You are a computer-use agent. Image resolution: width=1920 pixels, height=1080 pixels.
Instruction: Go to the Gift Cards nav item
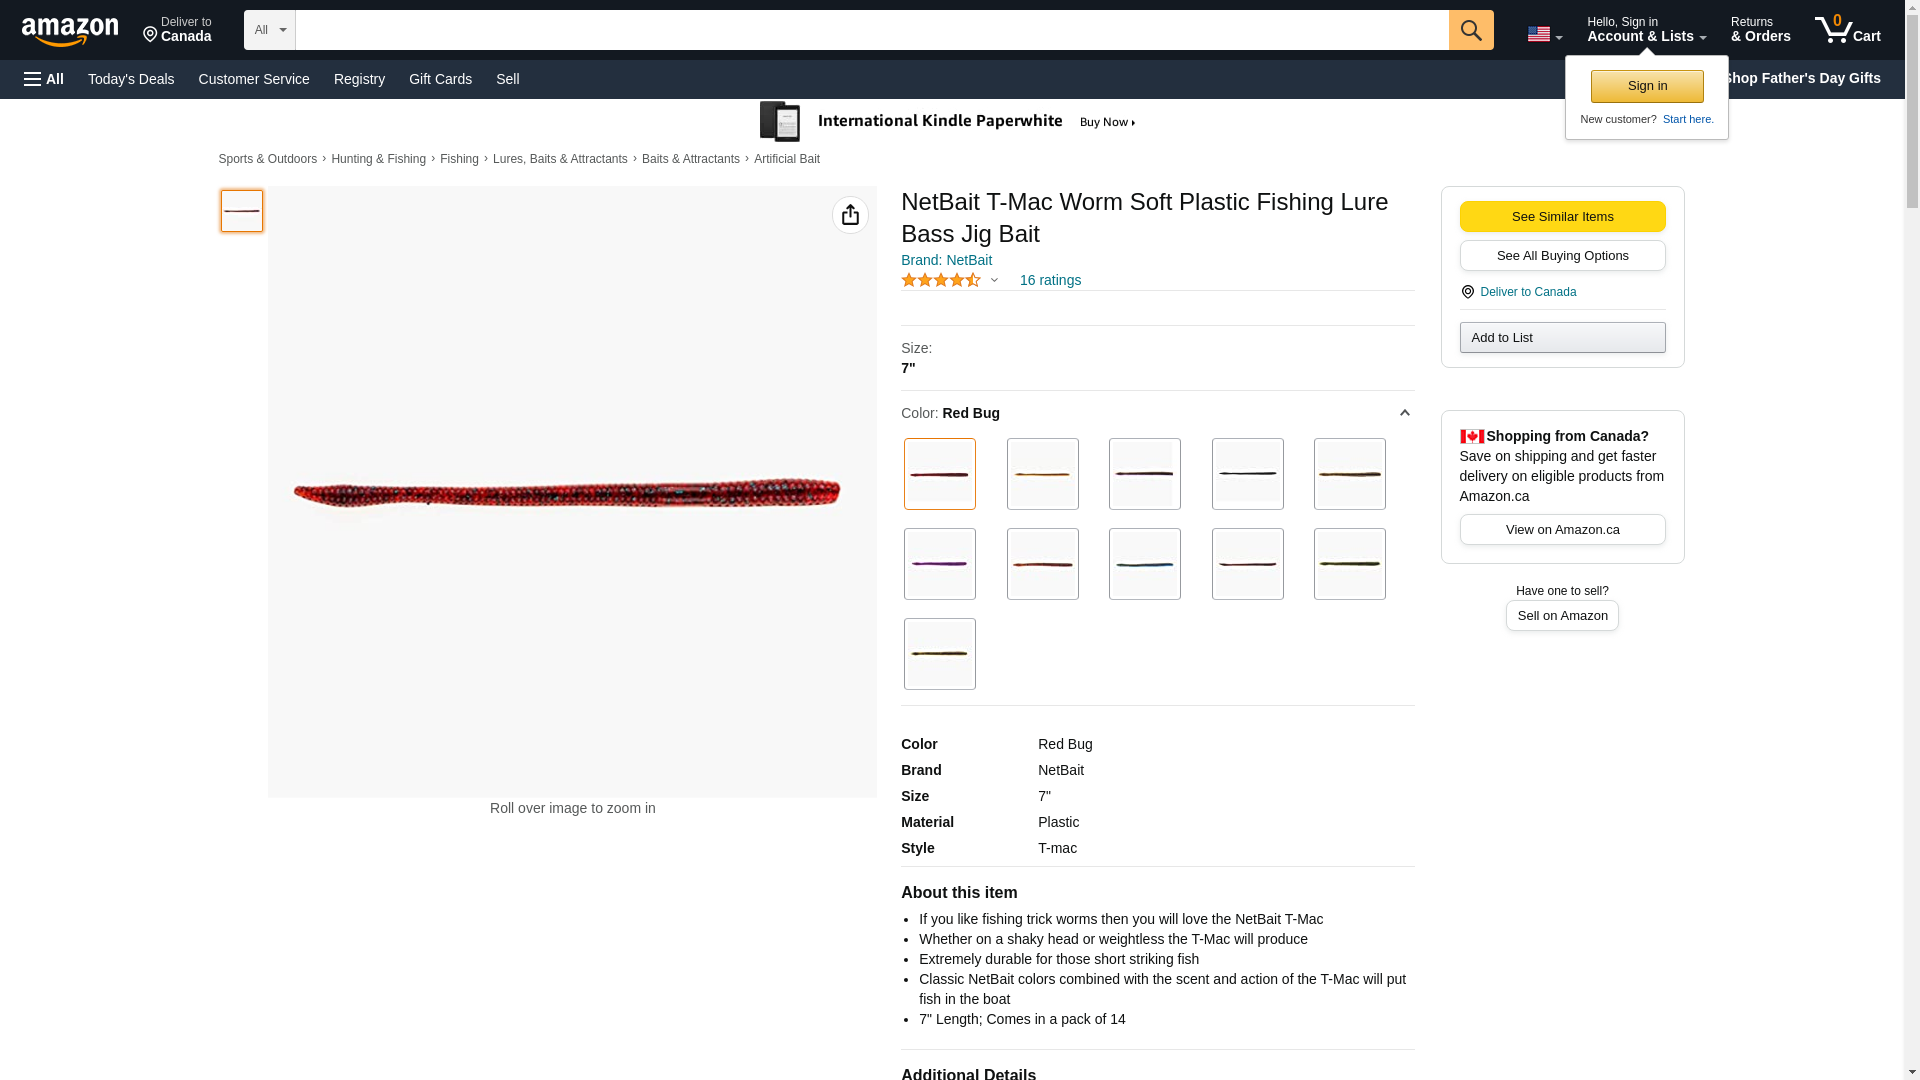[x=440, y=79]
